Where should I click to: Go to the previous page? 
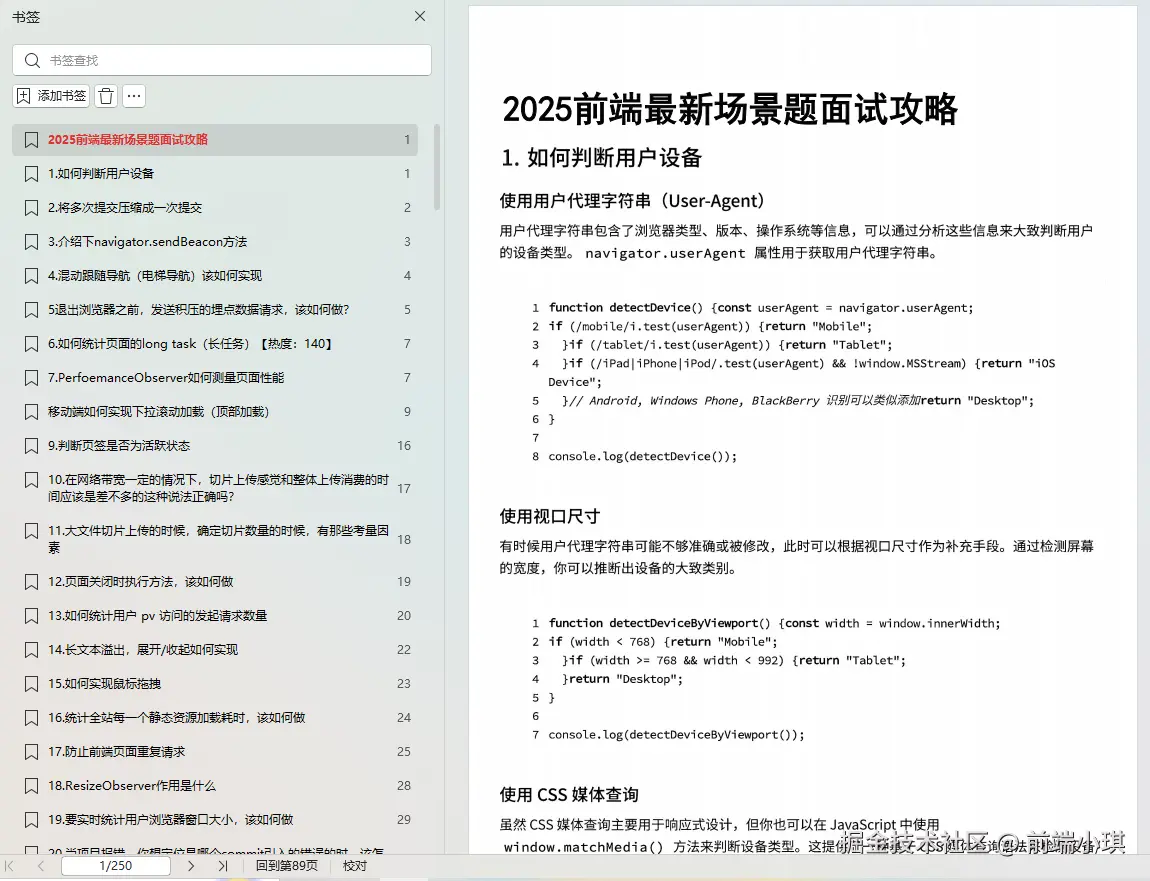(41, 866)
